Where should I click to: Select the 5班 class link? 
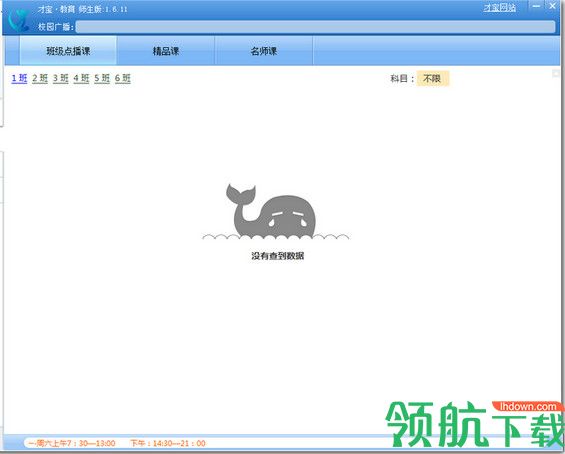tap(102, 78)
